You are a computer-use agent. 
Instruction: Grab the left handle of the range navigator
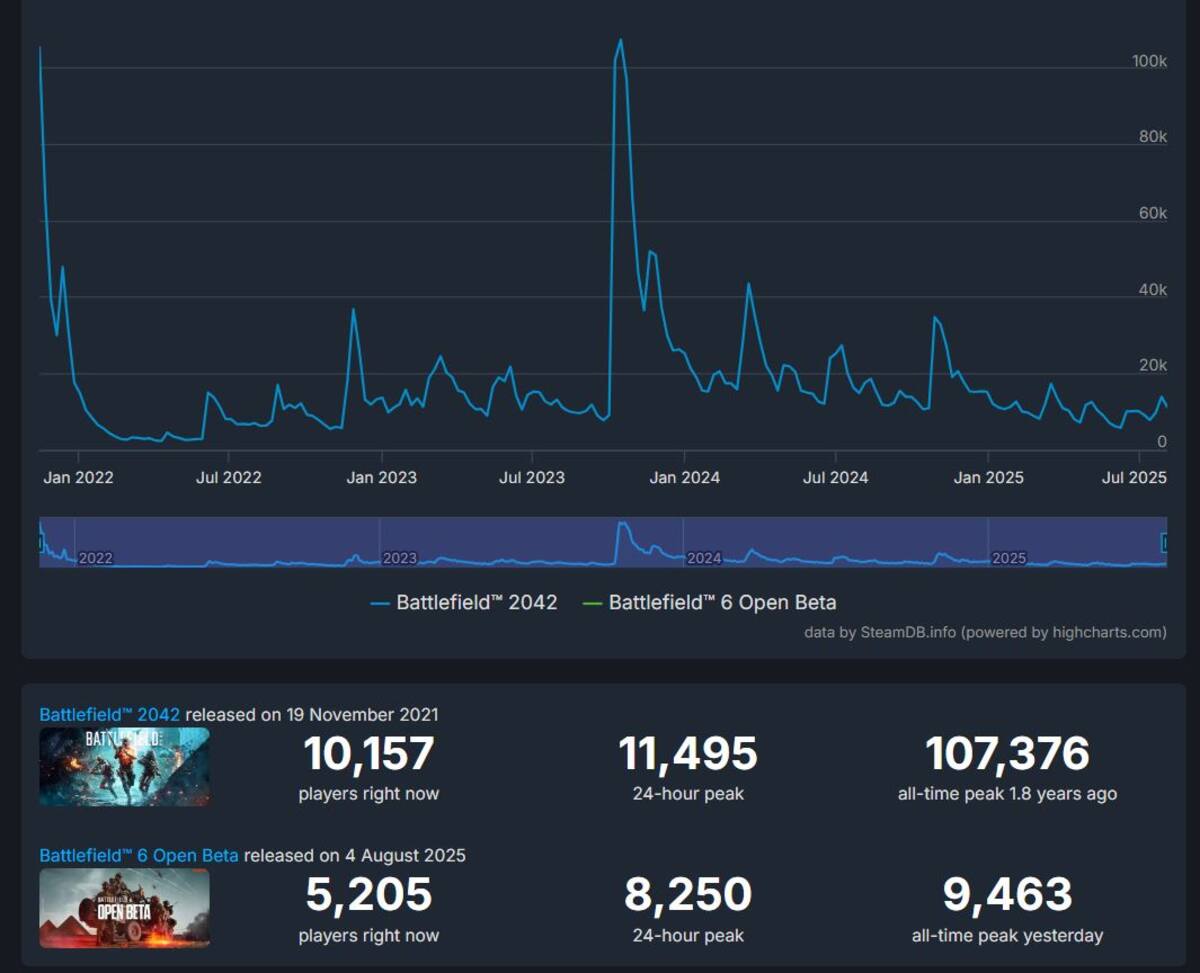pos(41,542)
